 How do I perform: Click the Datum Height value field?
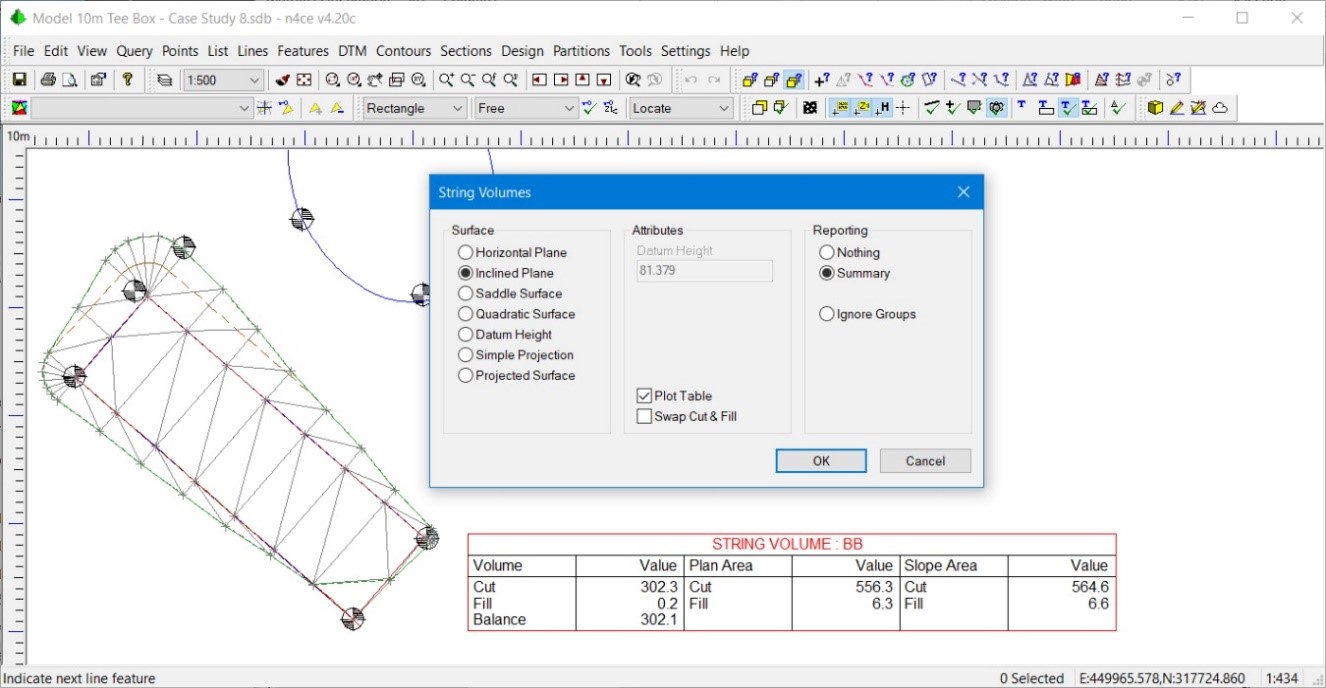[704, 271]
